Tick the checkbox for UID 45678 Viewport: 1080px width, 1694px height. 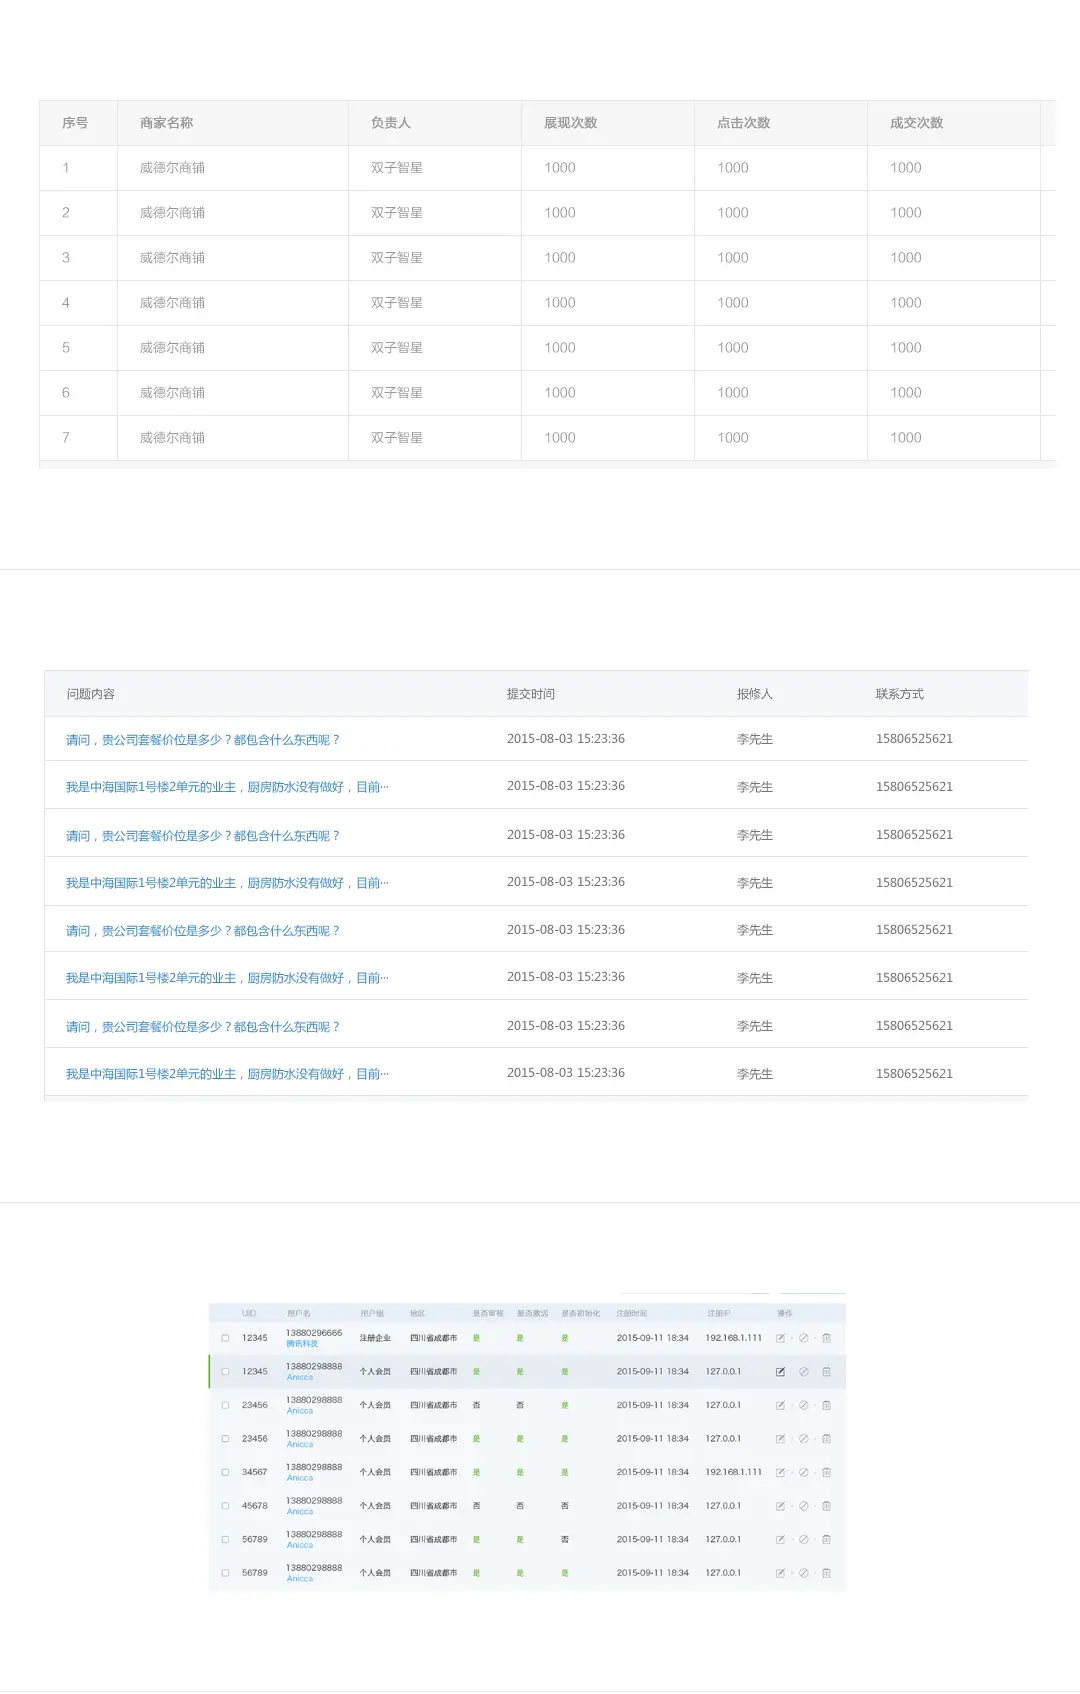(225, 1506)
